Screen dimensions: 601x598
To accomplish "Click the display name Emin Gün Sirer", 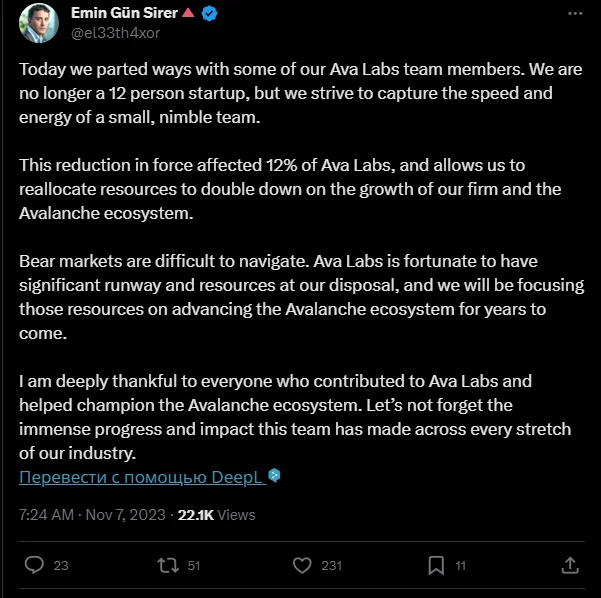I will tap(124, 13).
